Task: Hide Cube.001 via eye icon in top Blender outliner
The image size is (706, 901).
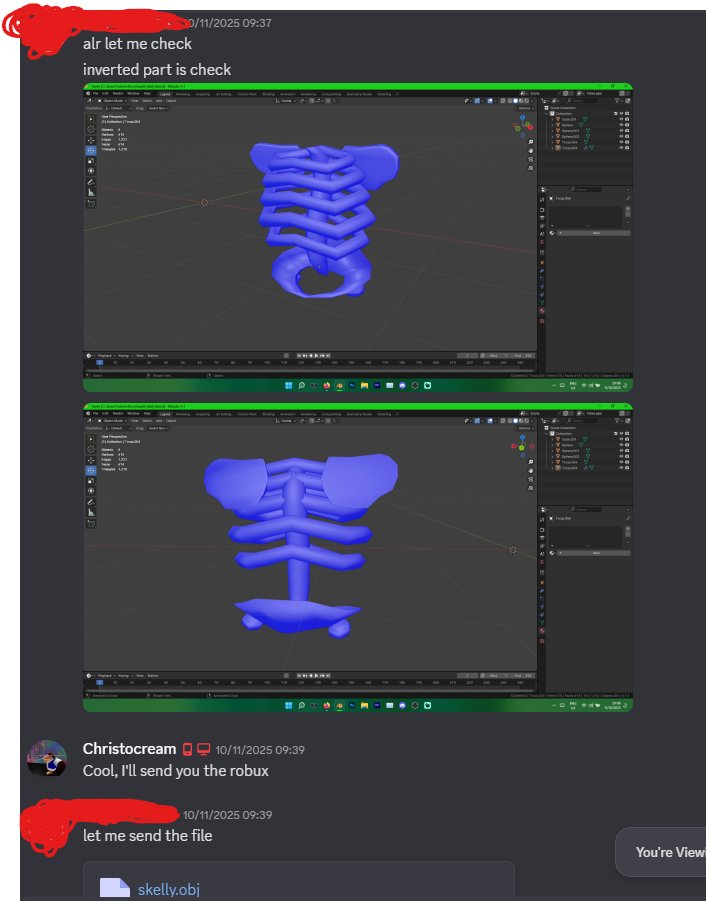Action: tap(621, 119)
